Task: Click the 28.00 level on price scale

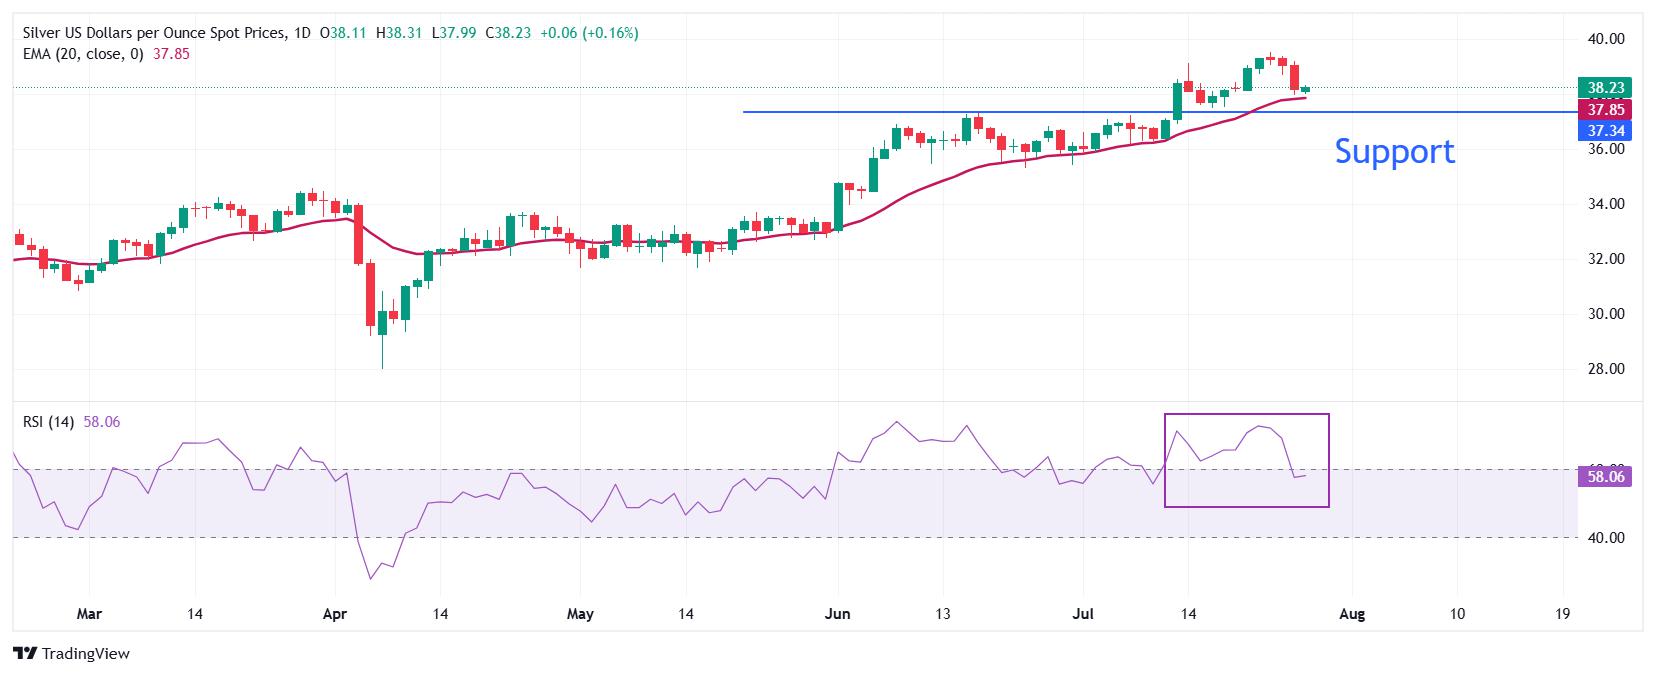Action: 1606,369
